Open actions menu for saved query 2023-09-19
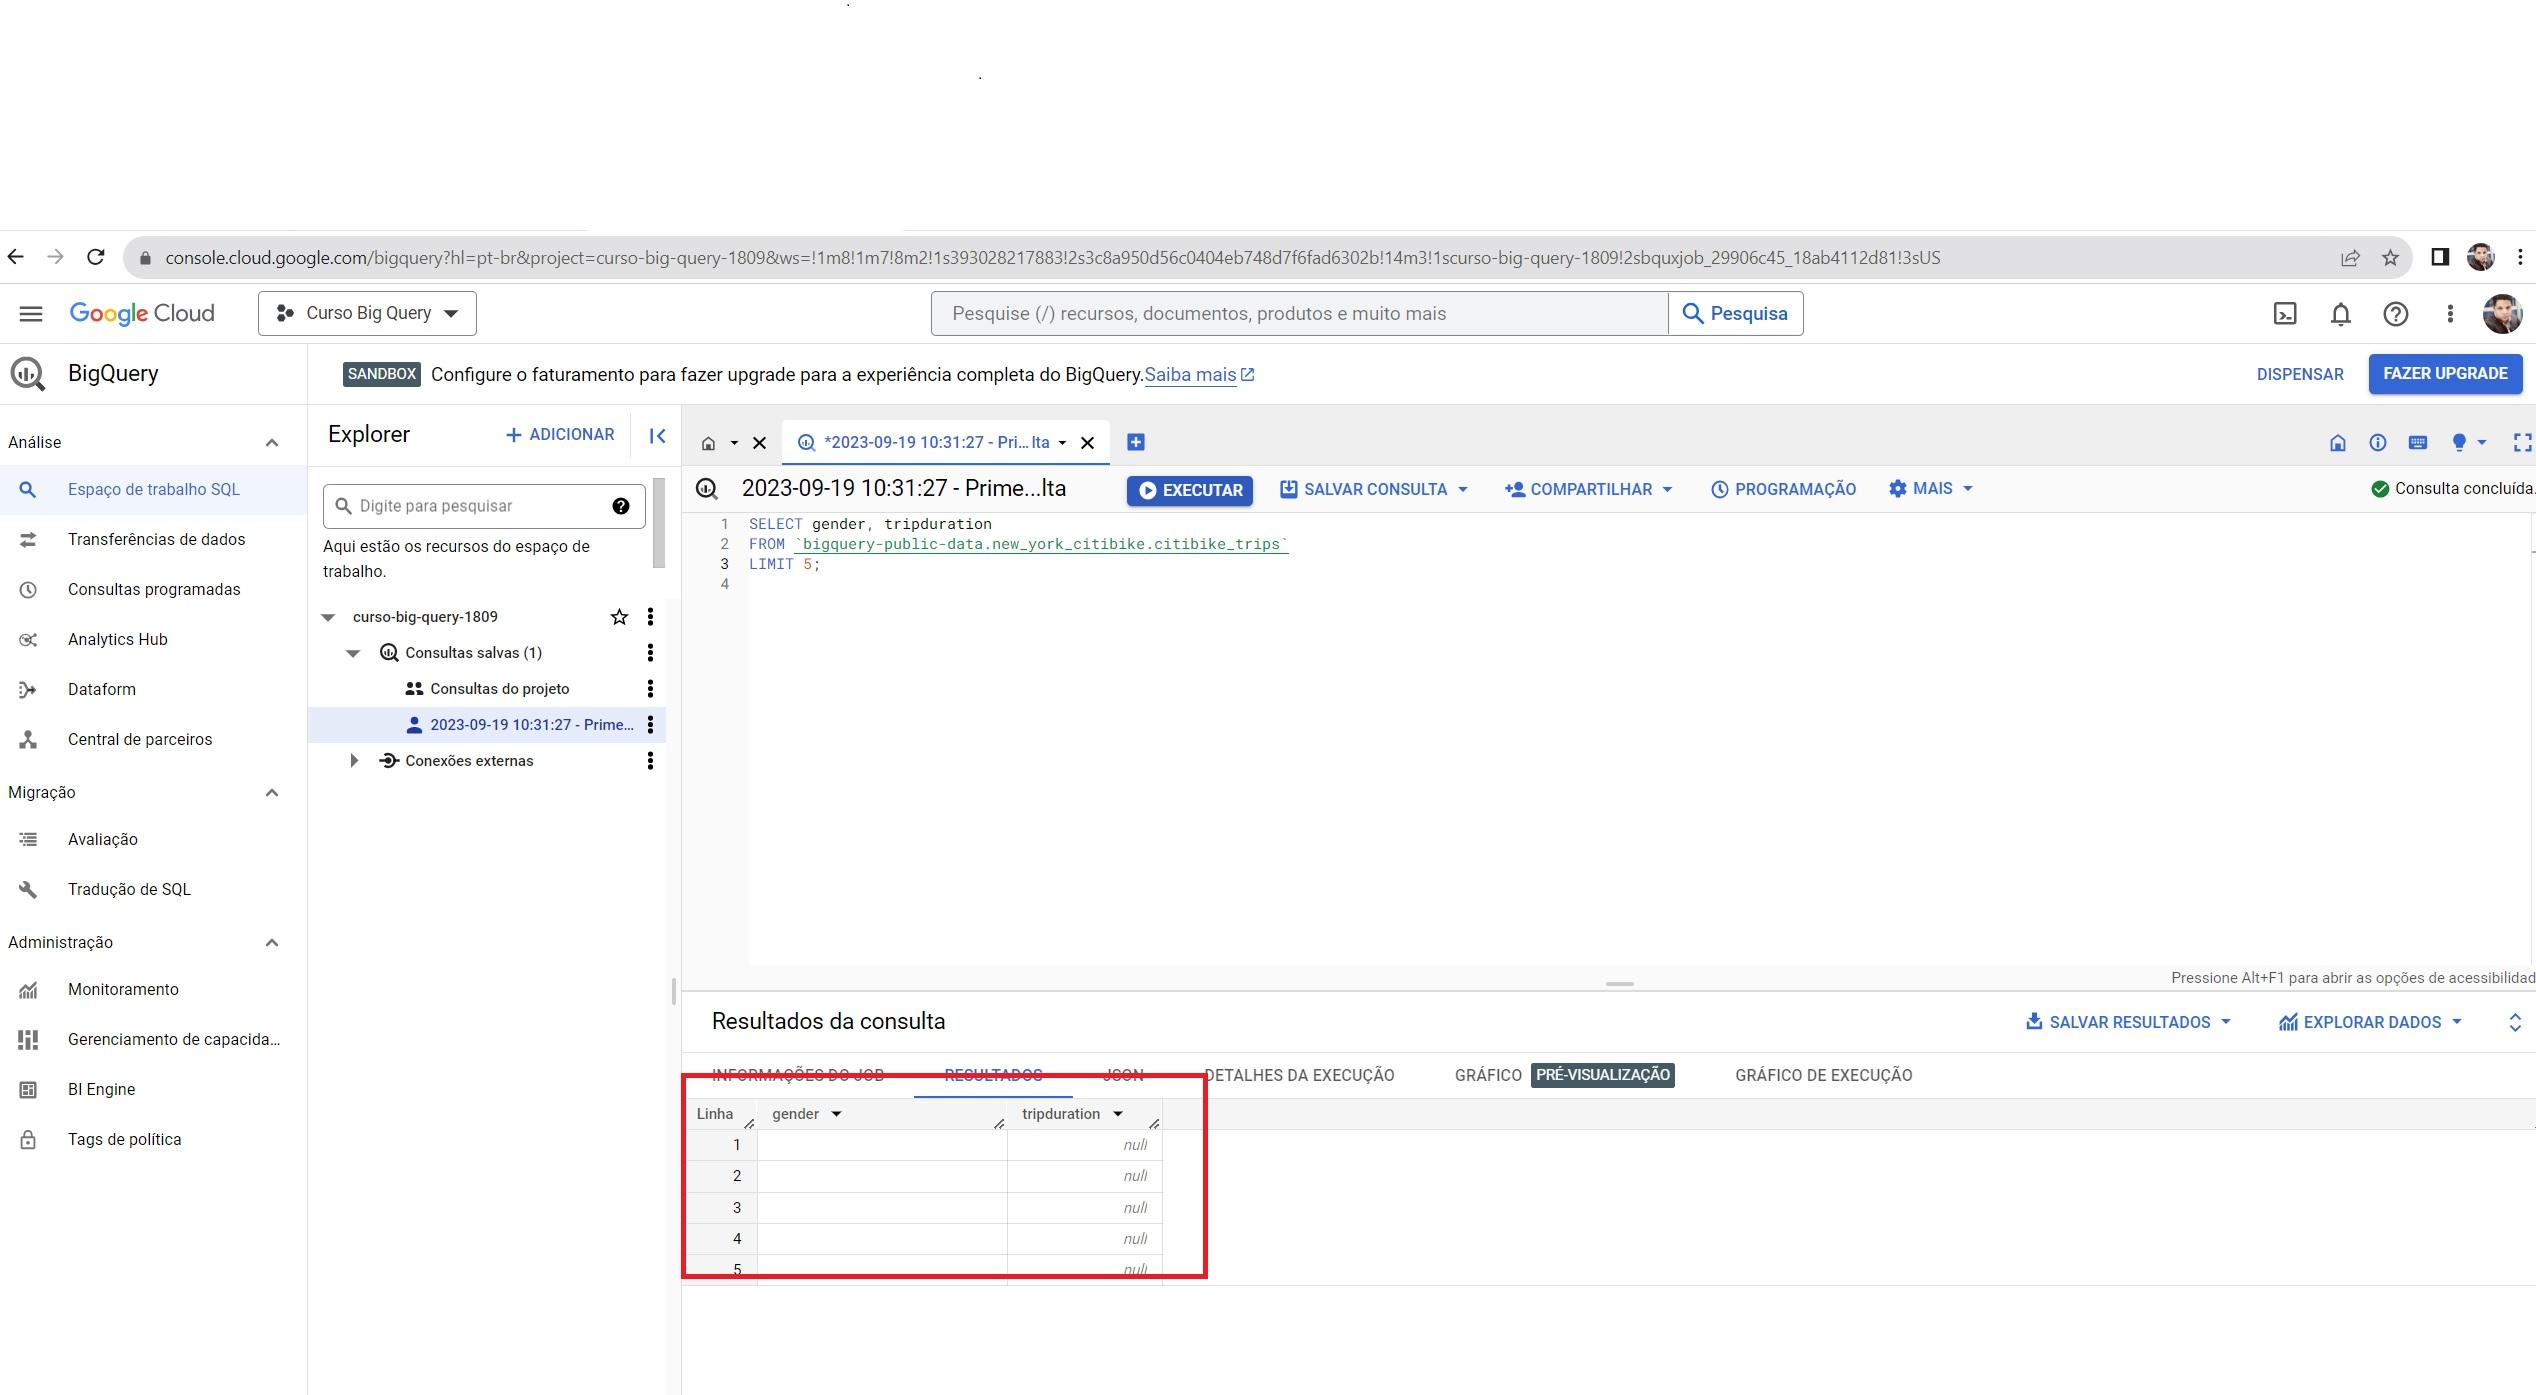Image resolution: width=2536 pixels, height=1395 pixels. [x=650, y=725]
